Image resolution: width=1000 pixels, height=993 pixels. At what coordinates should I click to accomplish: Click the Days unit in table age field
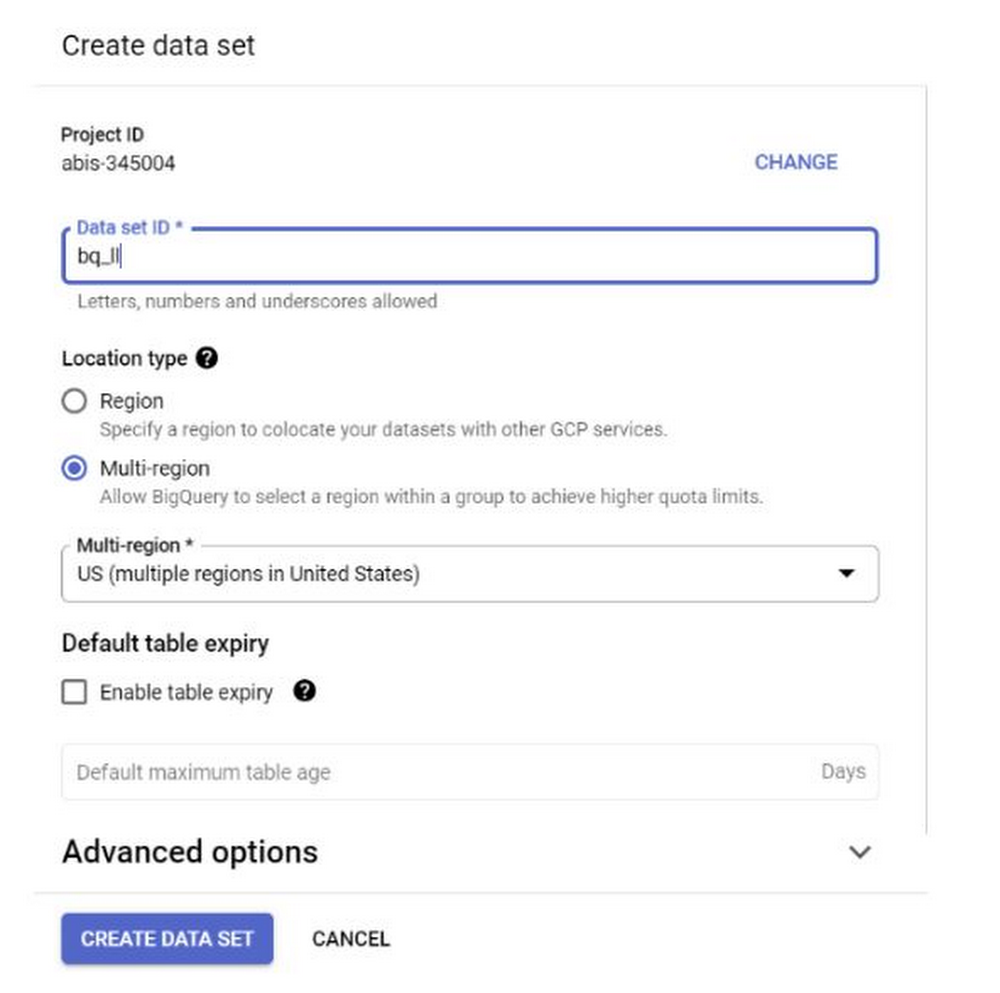pyautogui.click(x=843, y=772)
